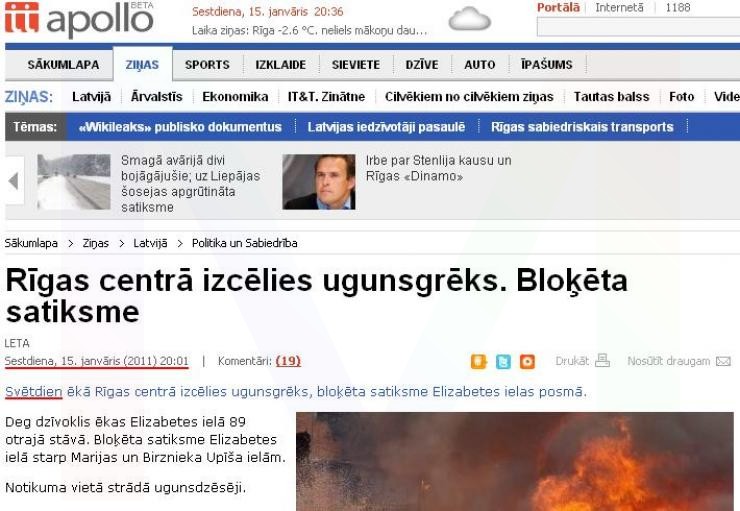This screenshot has width=740, height=511.
Task: Open the comments link (19)
Action: (288, 361)
